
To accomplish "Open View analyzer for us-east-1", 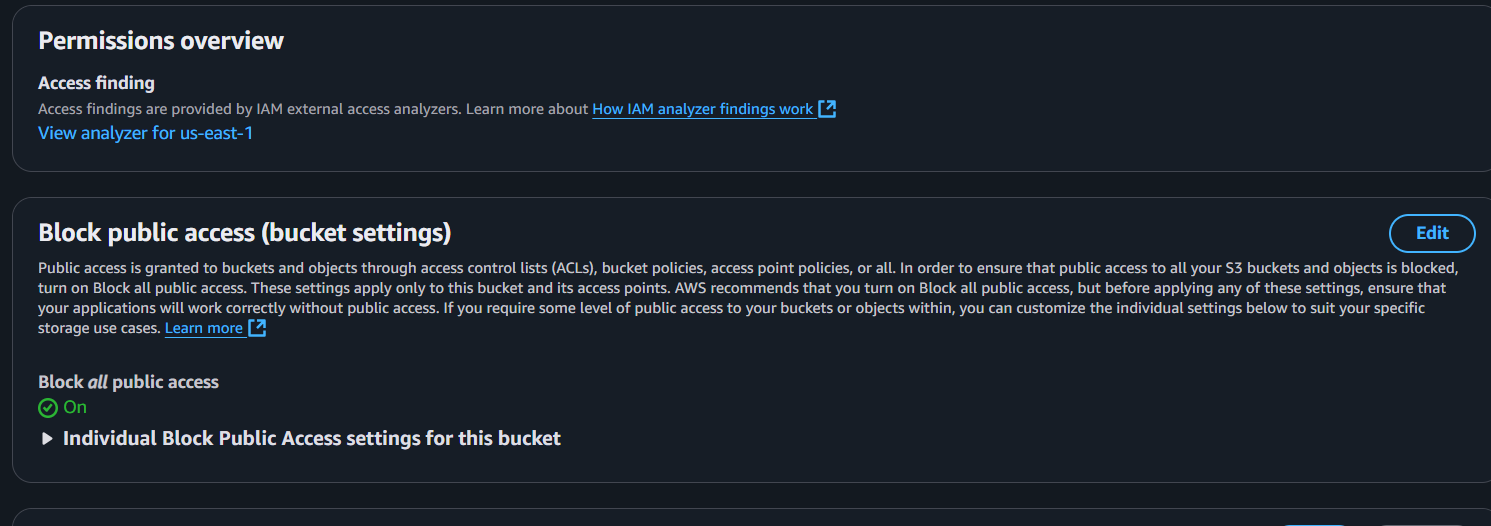I will coord(145,132).
